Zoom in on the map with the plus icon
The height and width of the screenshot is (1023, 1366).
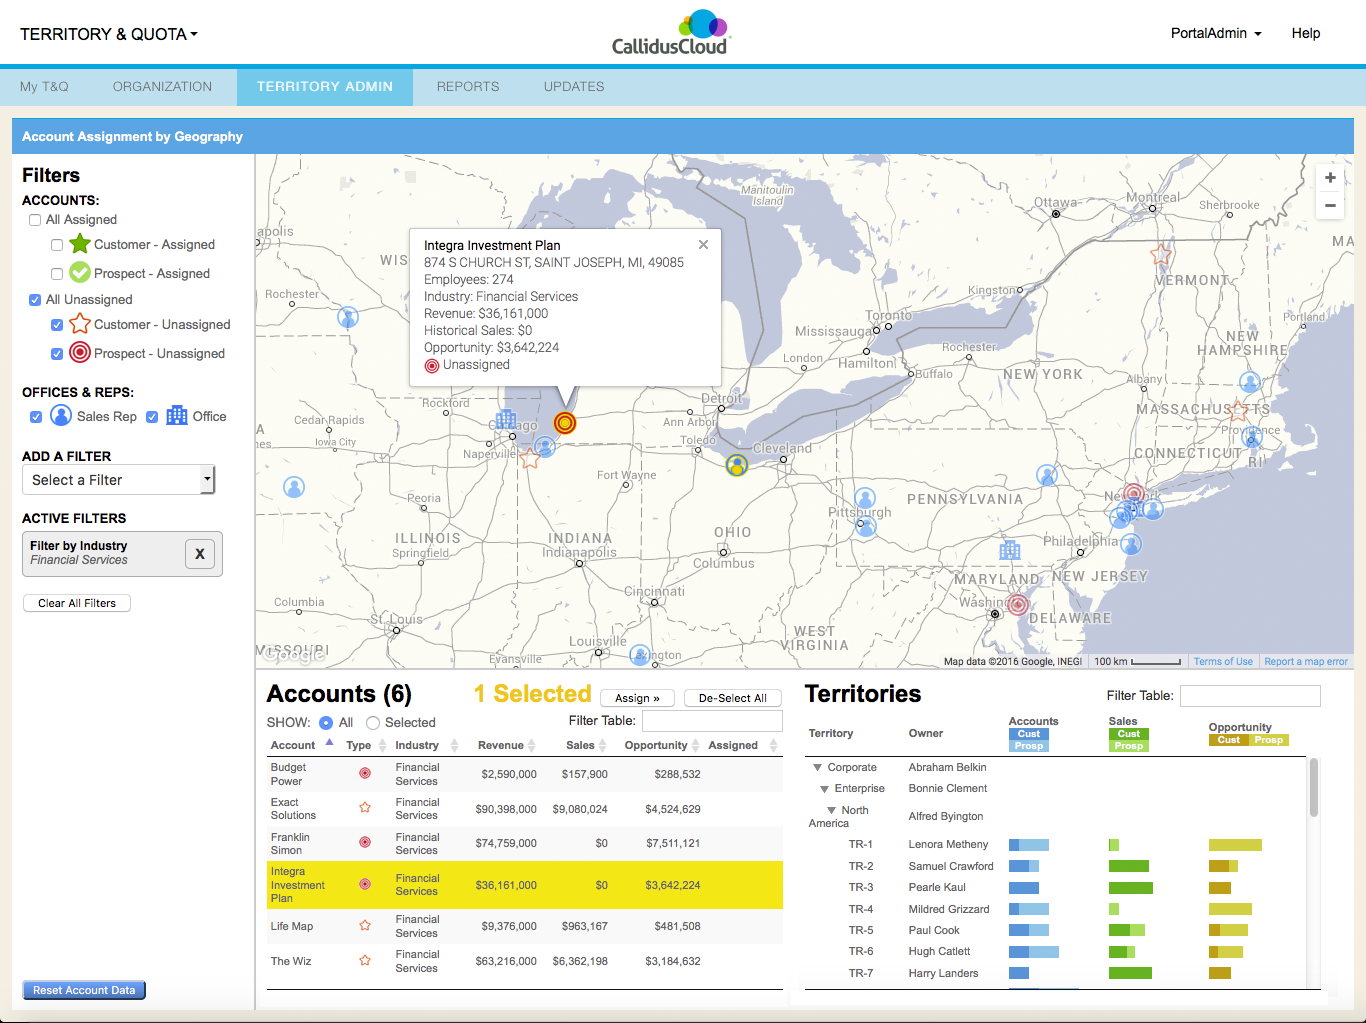coord(1330,177)
